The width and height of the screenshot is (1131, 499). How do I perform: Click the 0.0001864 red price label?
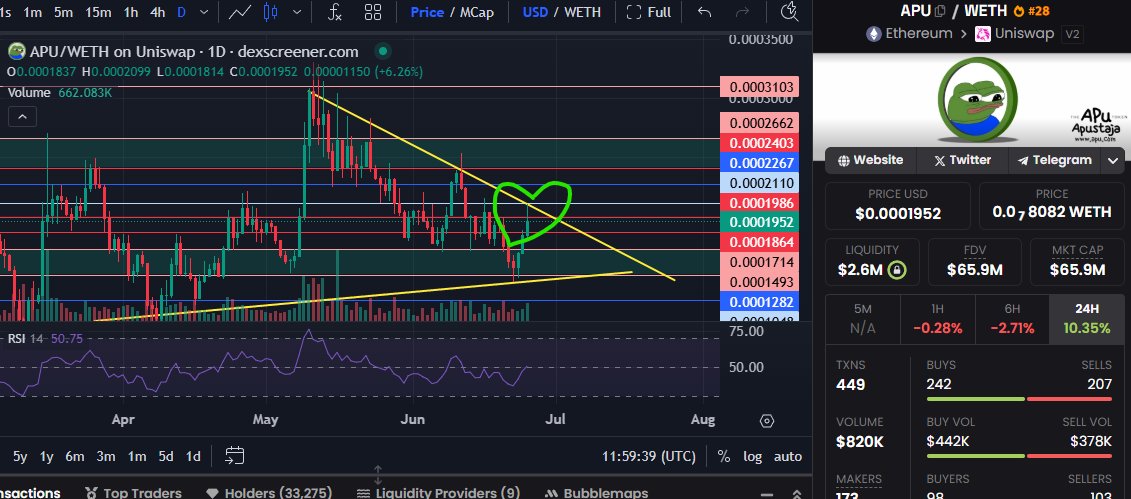pos(762,242)
